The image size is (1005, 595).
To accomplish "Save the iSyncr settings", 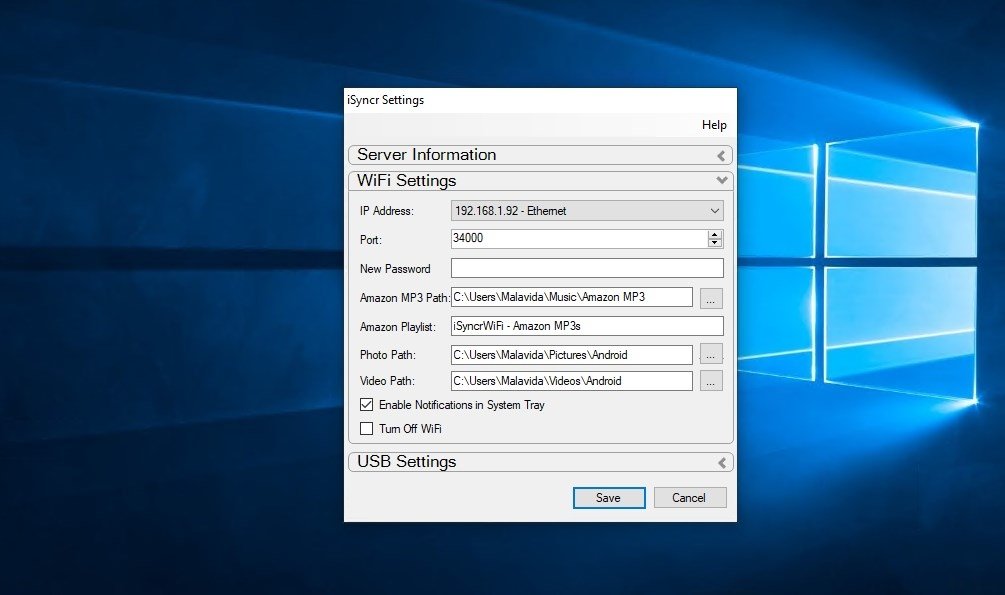I will pos(609,498).
